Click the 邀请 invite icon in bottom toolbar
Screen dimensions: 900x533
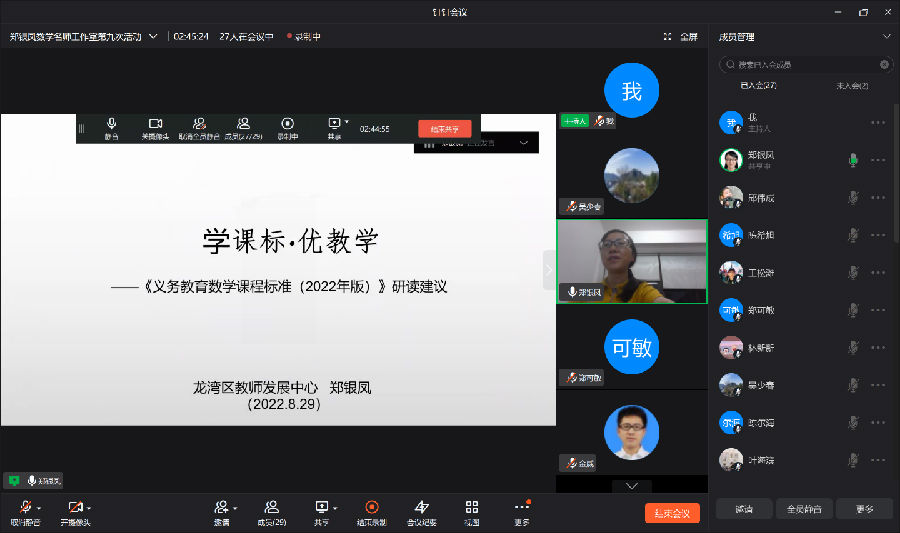tap(221, 508)
